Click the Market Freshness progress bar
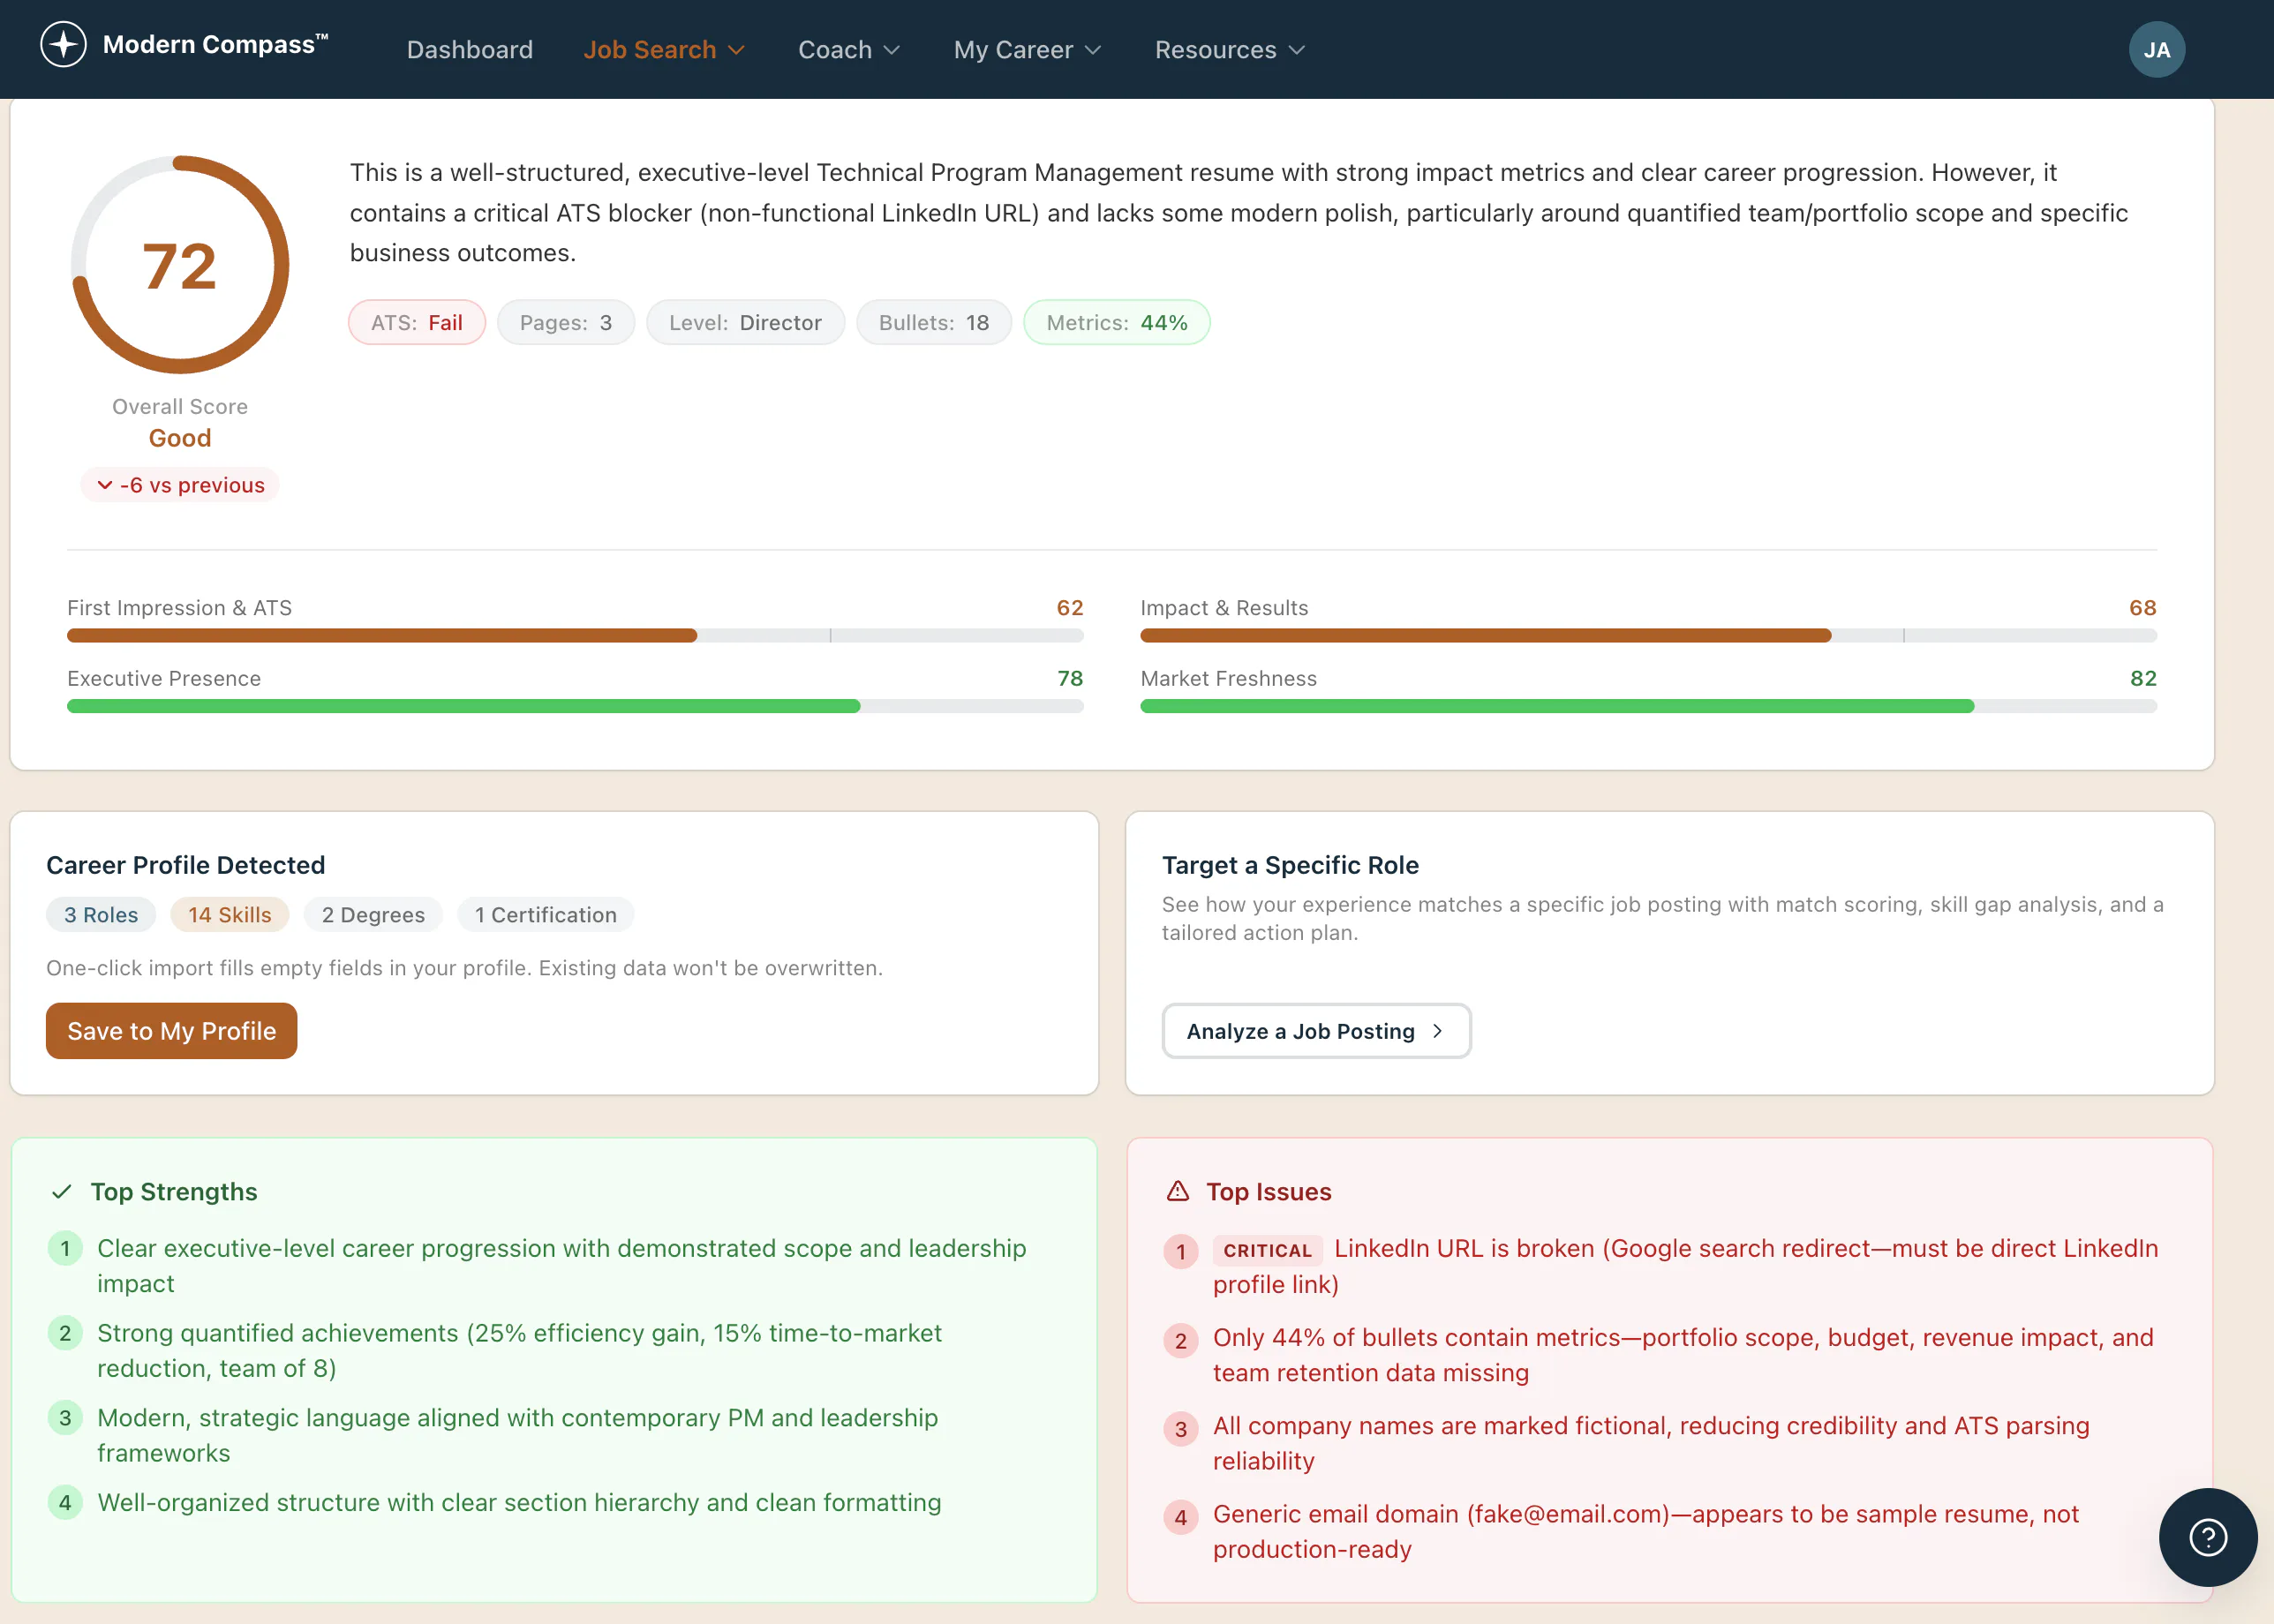This screenshot has width=2274, height=1624. point(1648,706)
